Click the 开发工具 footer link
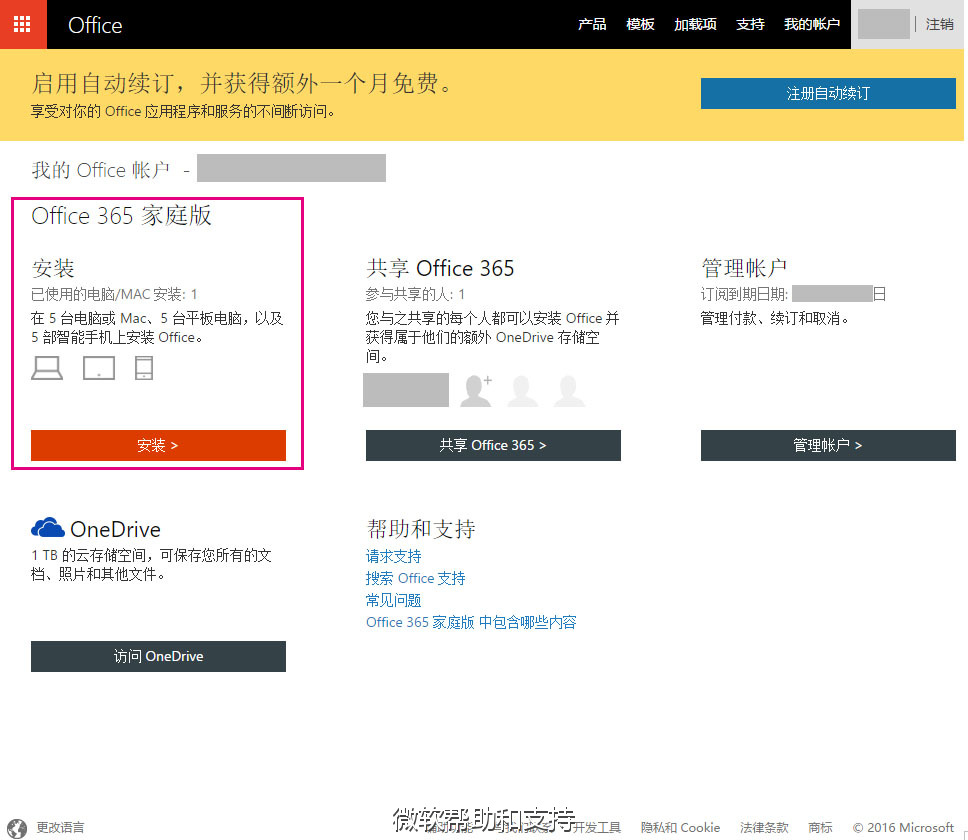968x840 pixels. [596, 828]
